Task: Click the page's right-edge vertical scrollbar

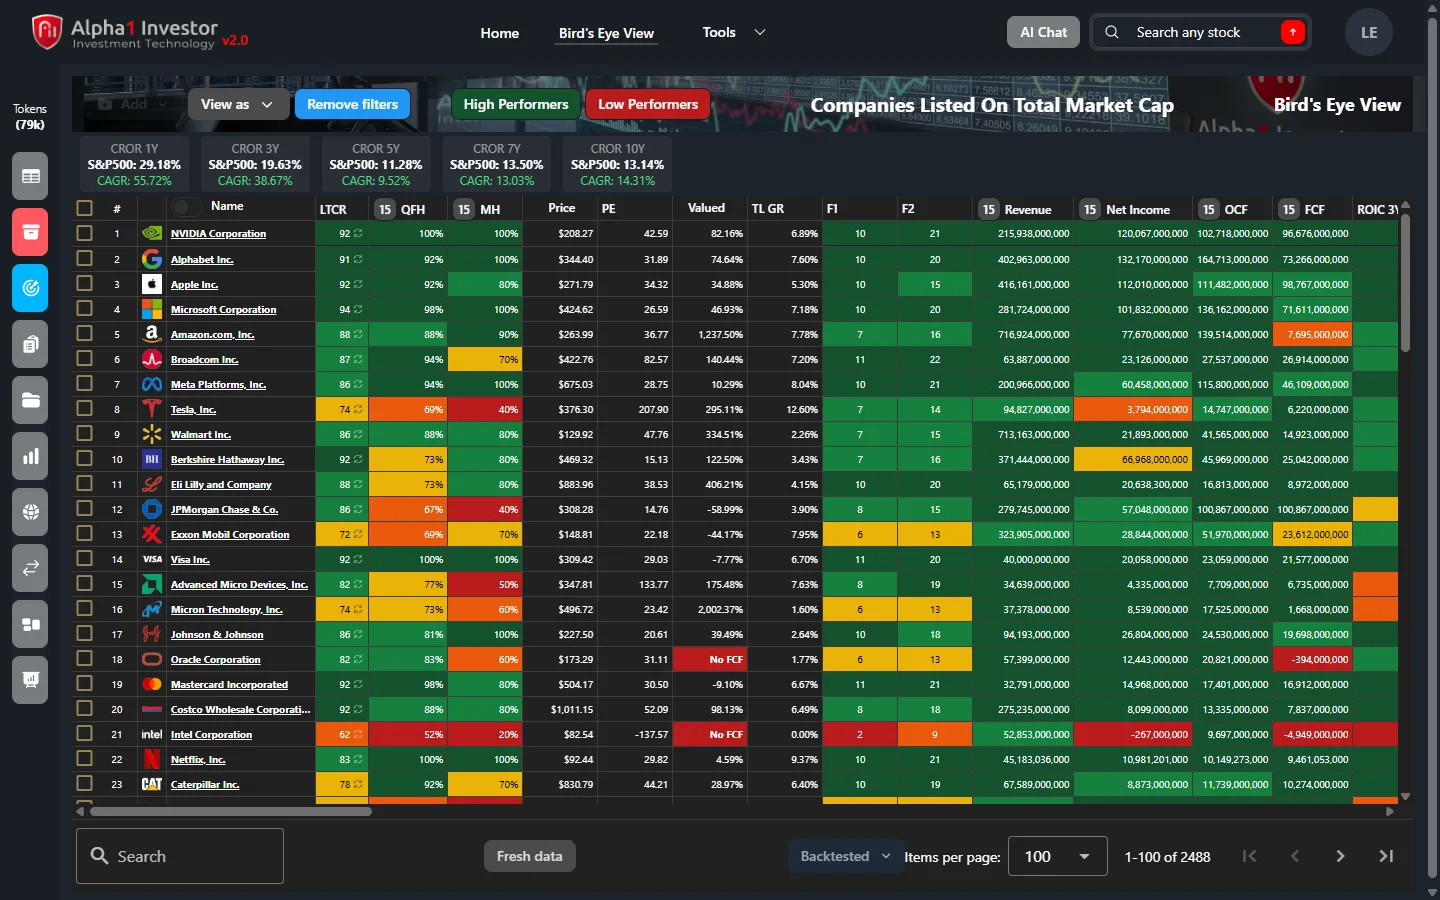Action: (1432, 450)
